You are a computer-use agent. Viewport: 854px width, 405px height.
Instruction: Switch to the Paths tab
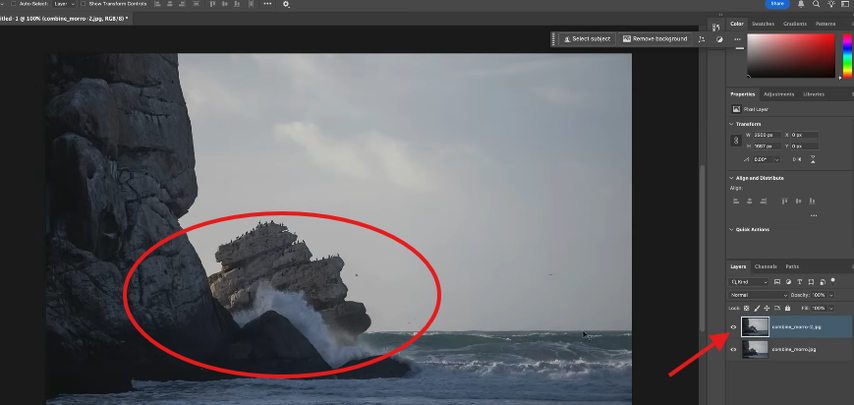pyautogui.click(x=792, y=267)
